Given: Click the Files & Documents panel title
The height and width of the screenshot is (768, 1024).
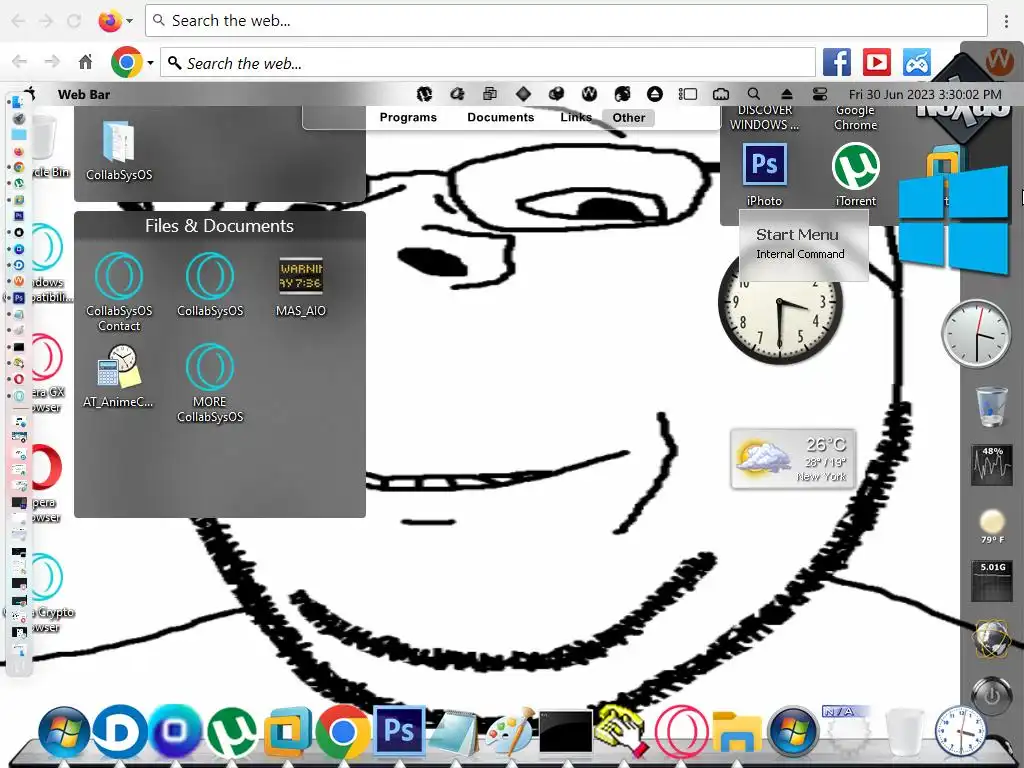Looking at the screenshot, I should point(219,226).
